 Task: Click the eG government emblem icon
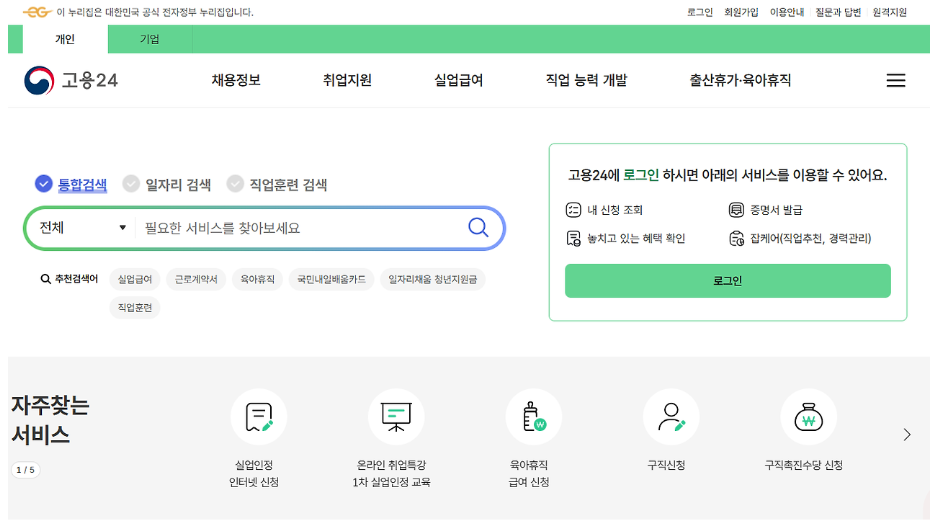tap(37, 12)
